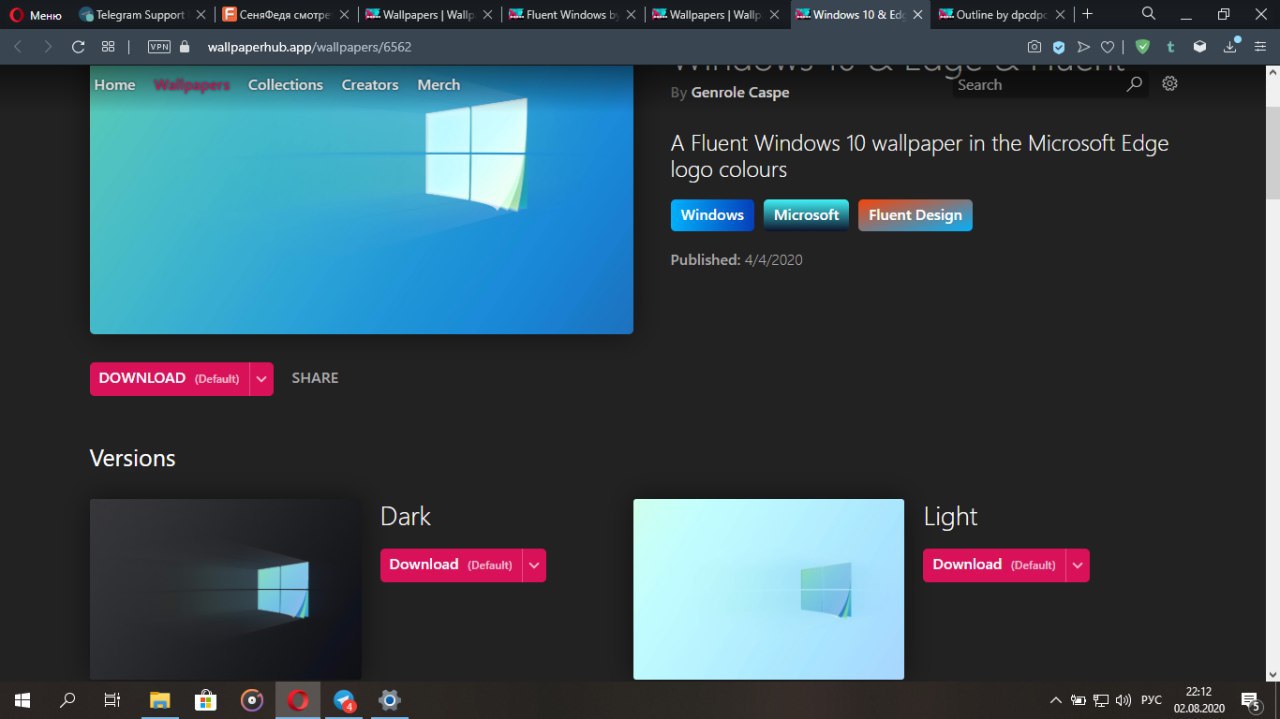The image size is (1280, 719).
Task: Open the volume control in system tray
Action: coord(1123,700)
